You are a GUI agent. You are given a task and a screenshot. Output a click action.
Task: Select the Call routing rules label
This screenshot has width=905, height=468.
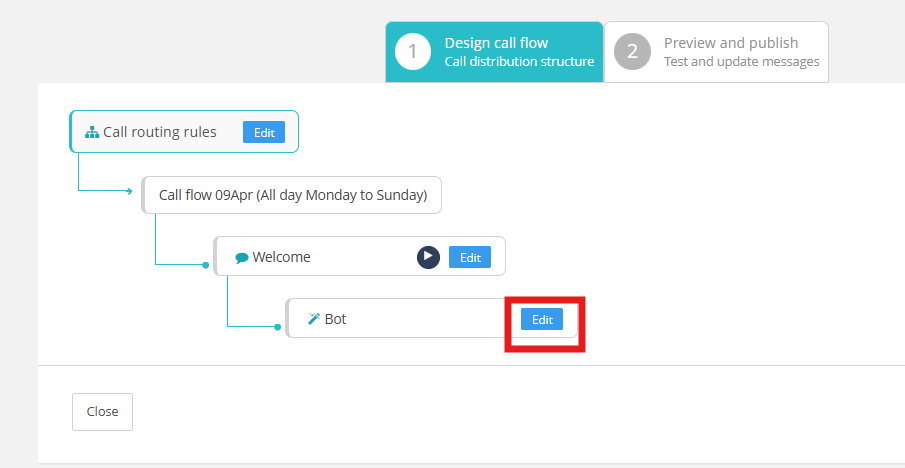pyautogui.click(x=160, y=132)
